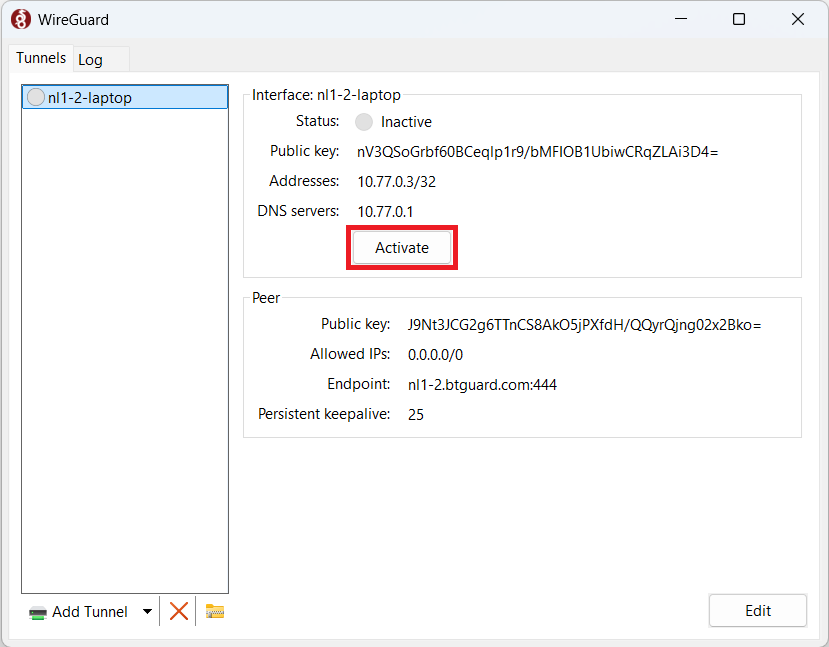The width and height of the screenshot is (829, 647).
Task: Switch to the Tunnels tab
Action: [x=41, y=59]
